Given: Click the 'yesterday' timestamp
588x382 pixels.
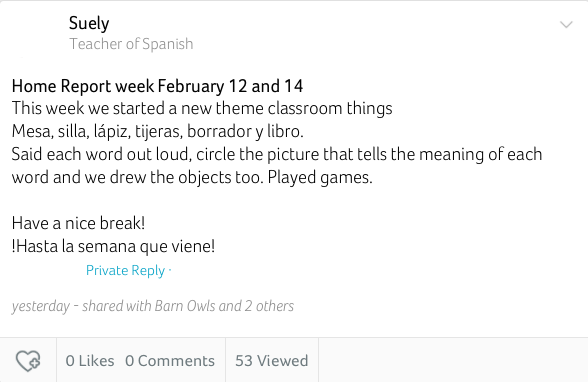Looking at the screenshot, I should point(40,306).
